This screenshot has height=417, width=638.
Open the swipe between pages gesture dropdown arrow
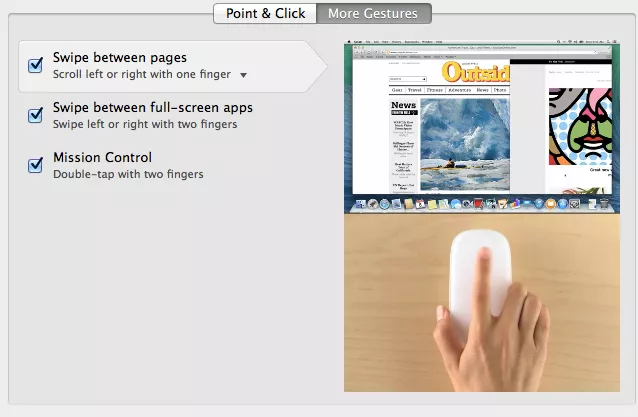[243, 75]
